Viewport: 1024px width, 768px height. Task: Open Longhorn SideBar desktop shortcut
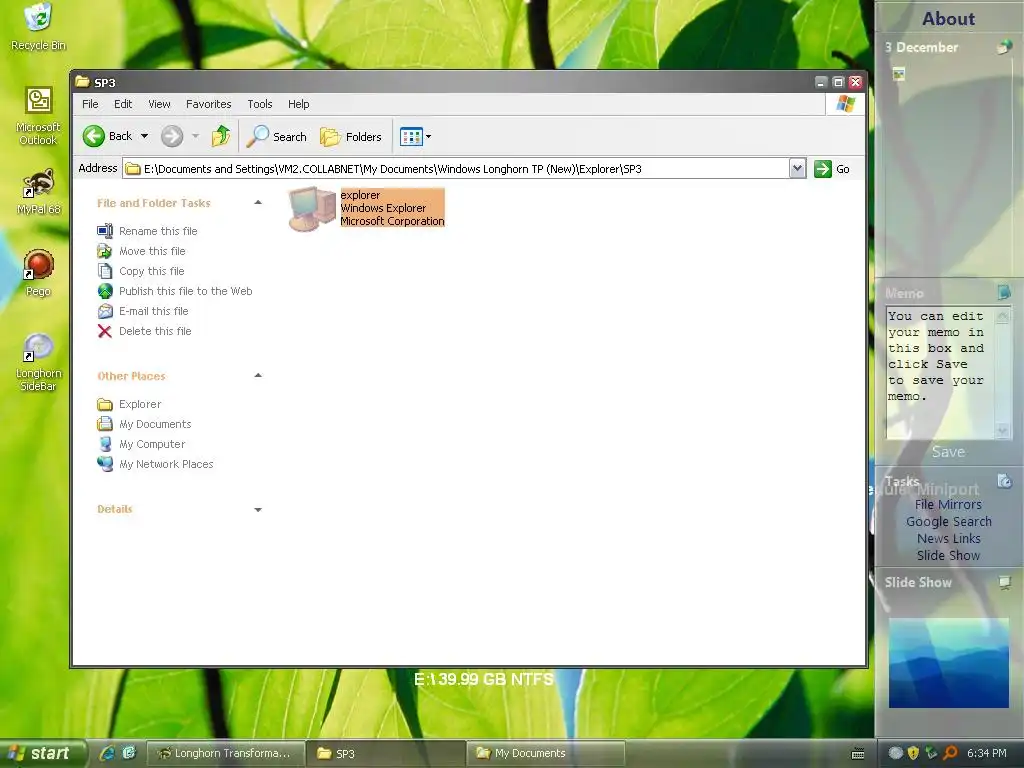pos(38,362)
